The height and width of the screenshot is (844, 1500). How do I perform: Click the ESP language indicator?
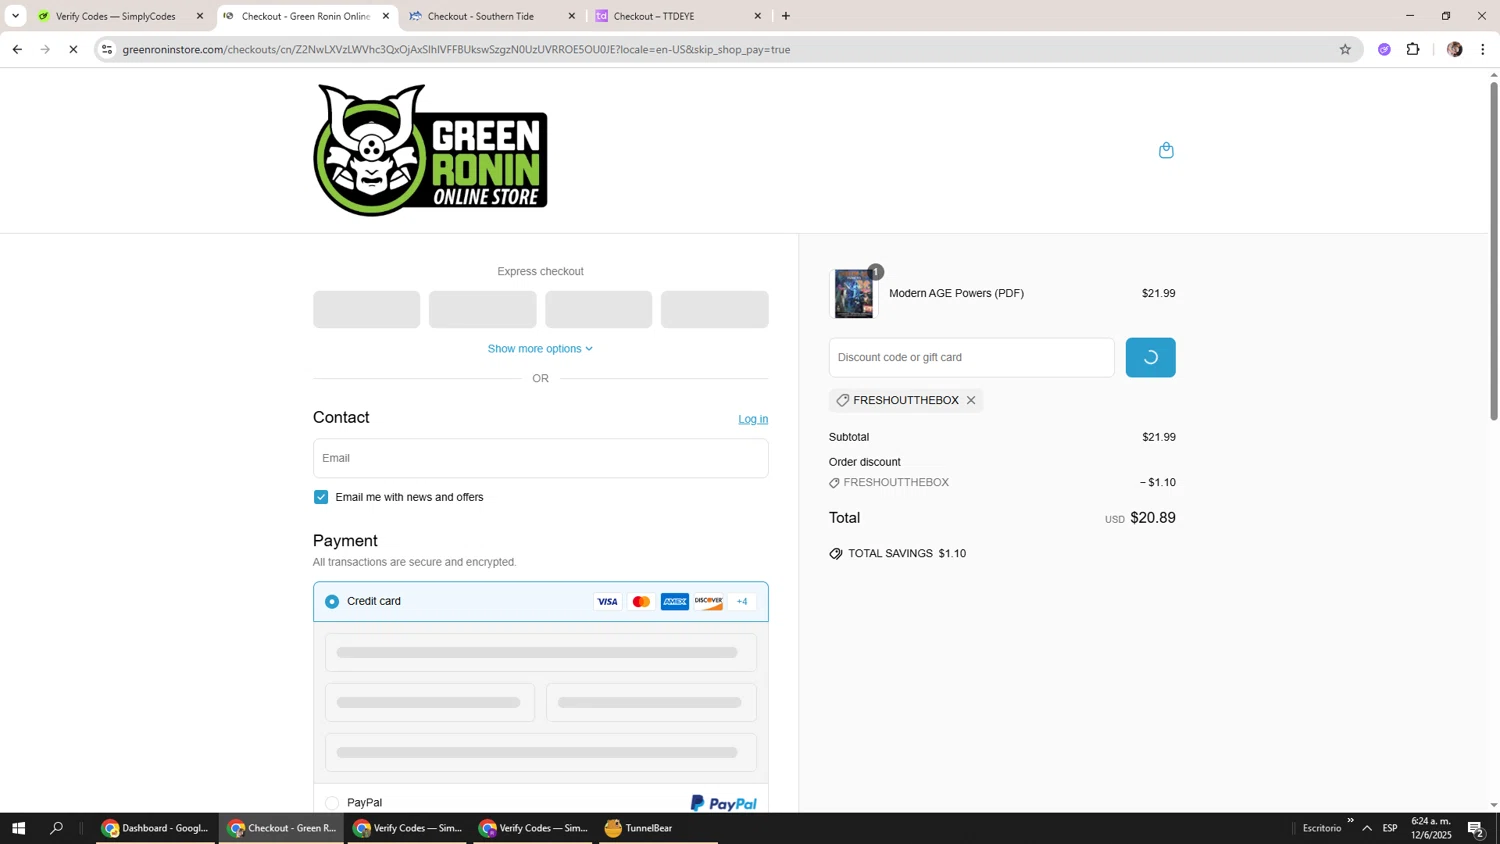point(1390,828)
